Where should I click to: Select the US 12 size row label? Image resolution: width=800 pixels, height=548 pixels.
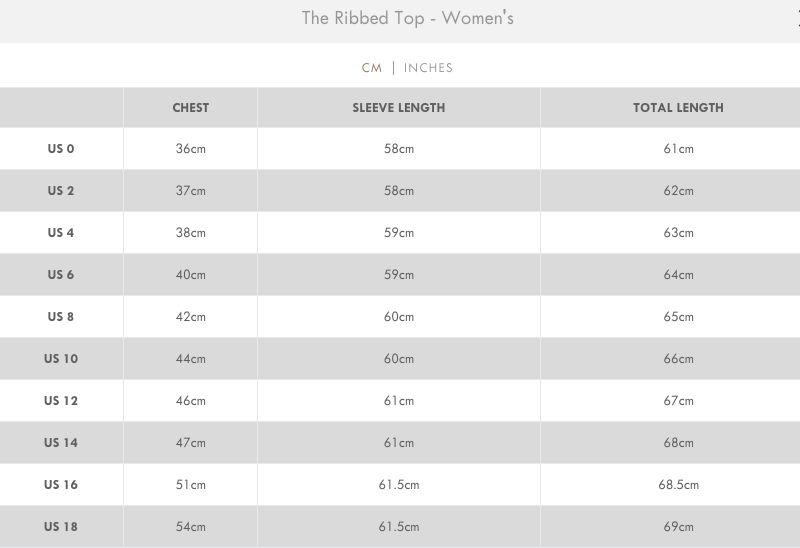61,401
